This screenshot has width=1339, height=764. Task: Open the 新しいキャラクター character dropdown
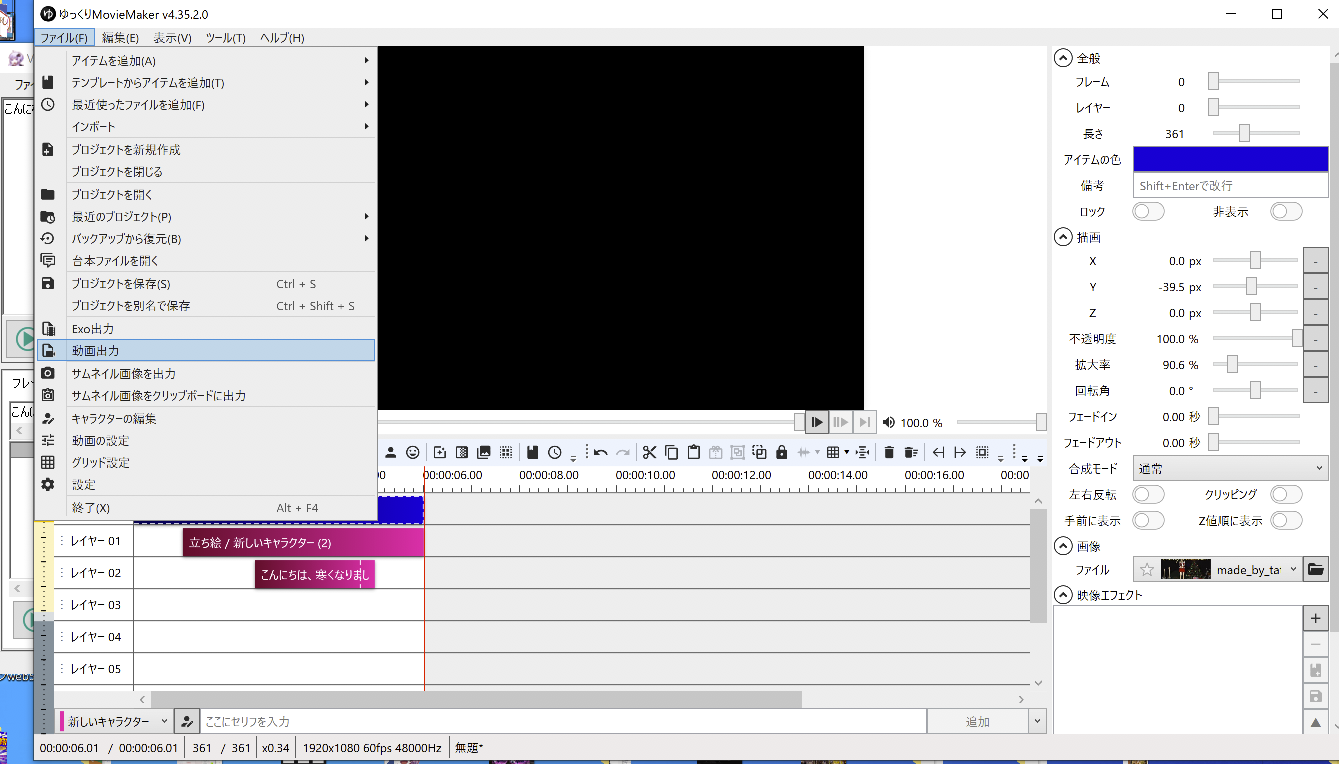point(115,721)
